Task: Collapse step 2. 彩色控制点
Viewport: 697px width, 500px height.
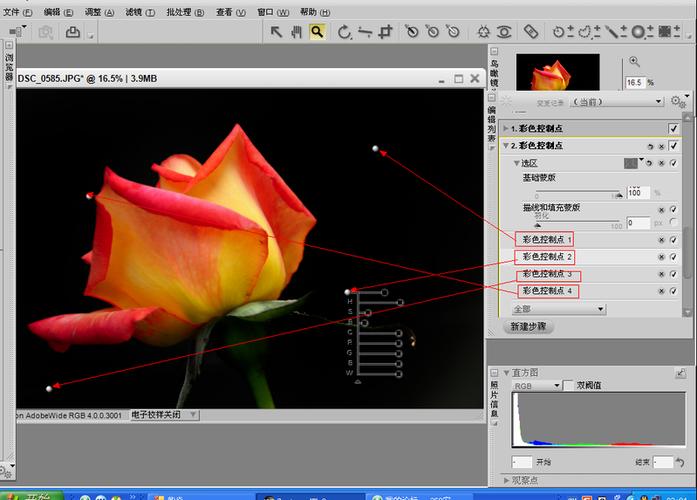Action: pyautogui.click(x=505, y=146)
